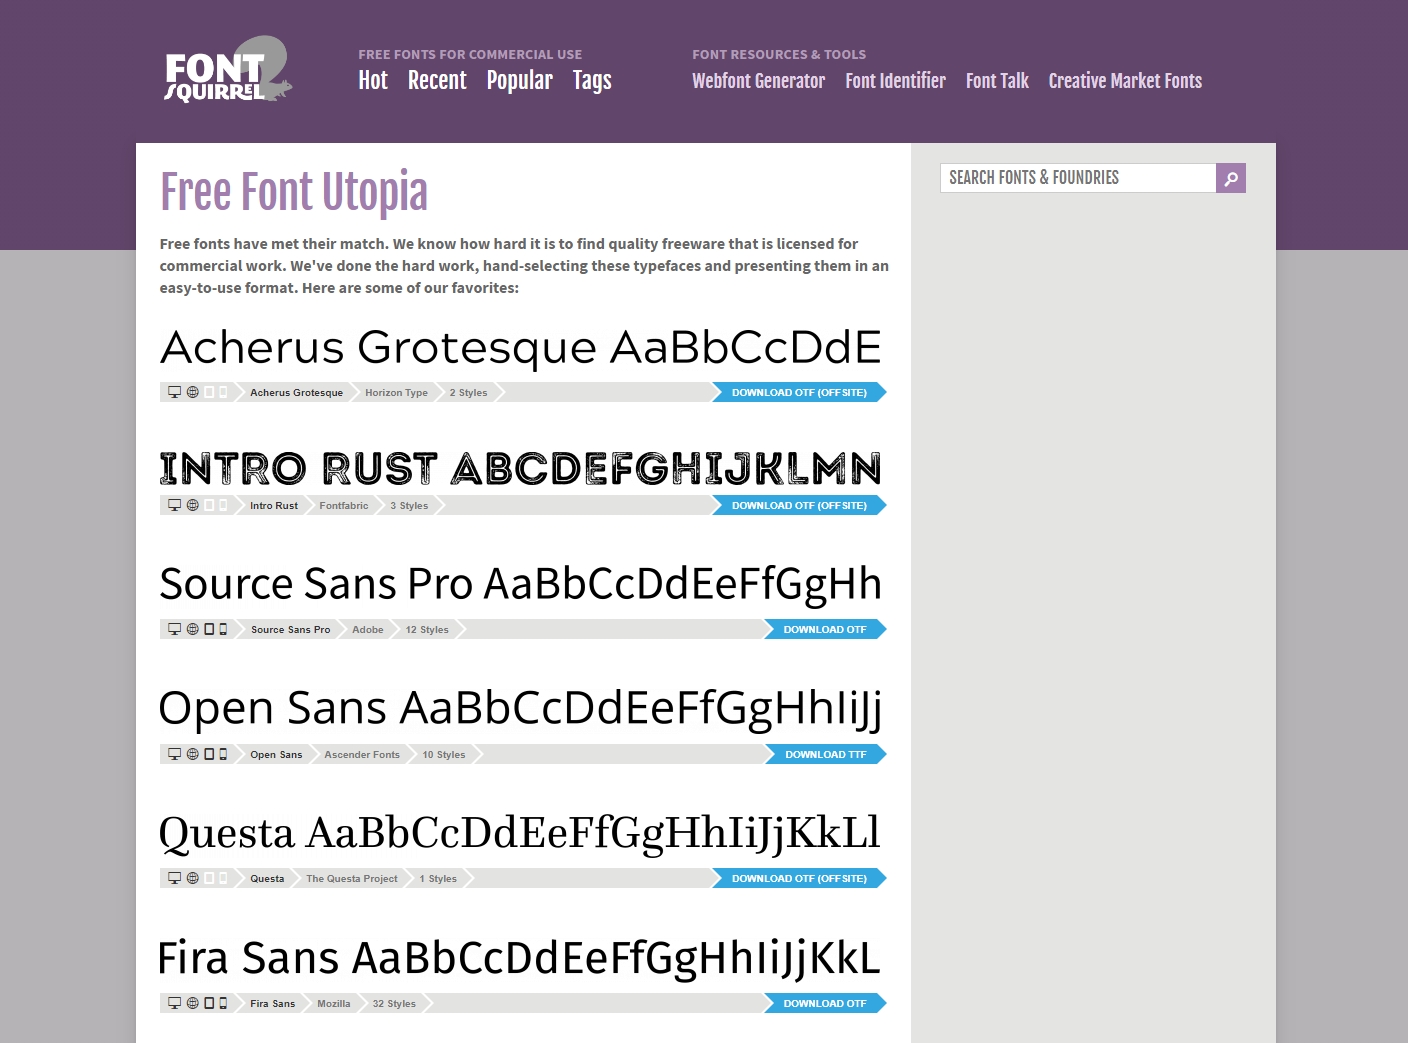Click the Ascender Fonts foundry link
The image size is (1408, 1043).
click(x=362, y=754)
